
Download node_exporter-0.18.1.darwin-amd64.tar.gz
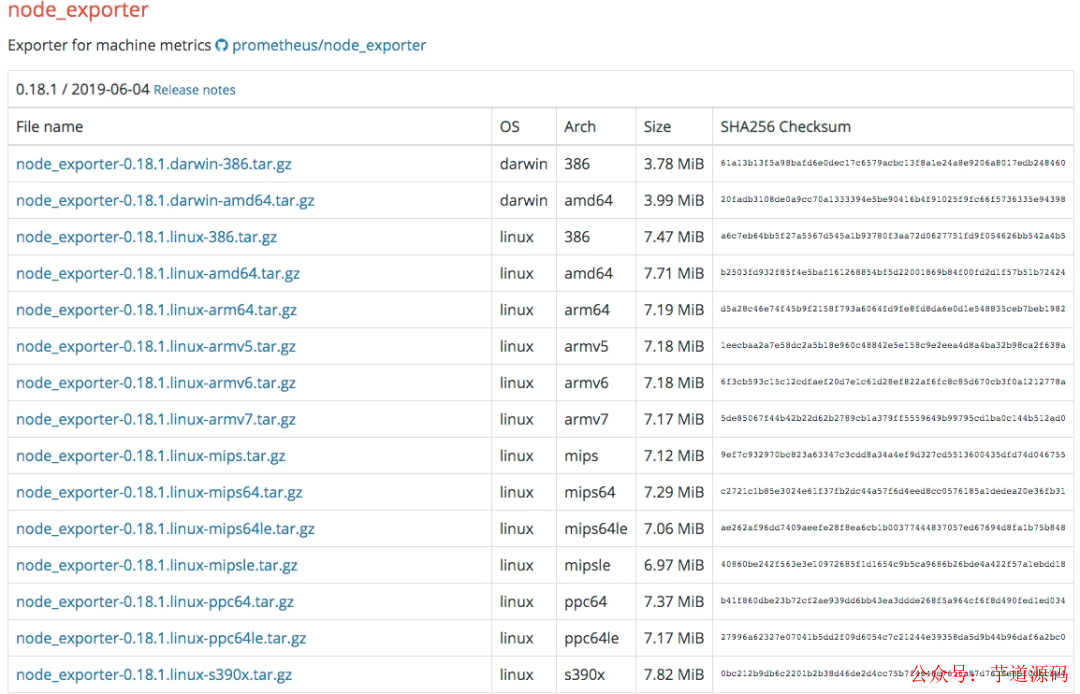point(165,200)
